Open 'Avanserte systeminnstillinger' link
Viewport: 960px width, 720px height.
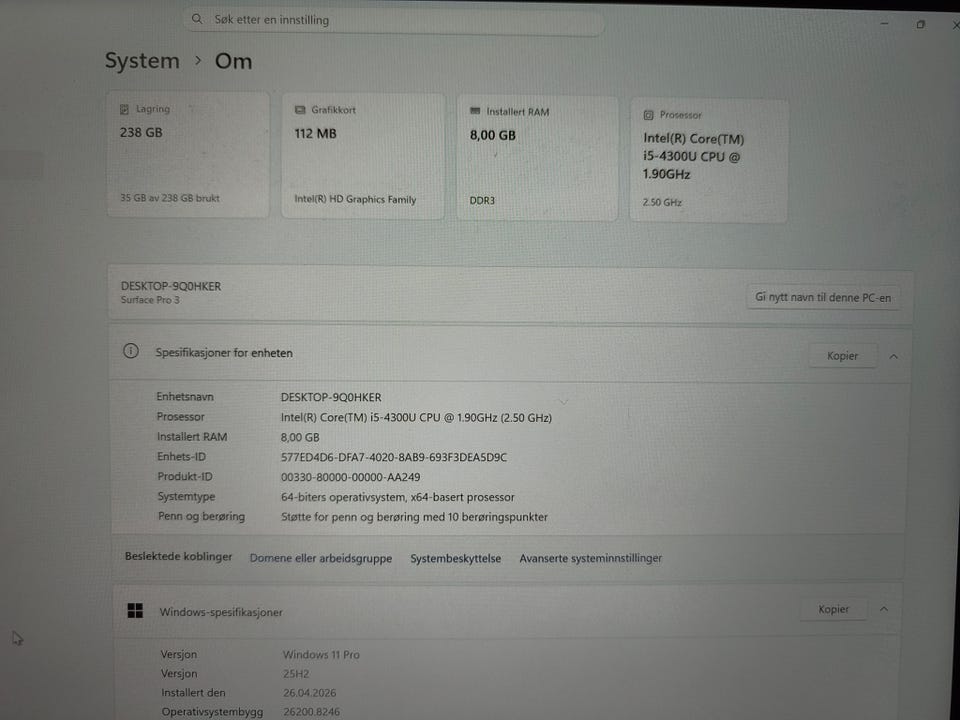pyautogui.click(x=591, y=558)
